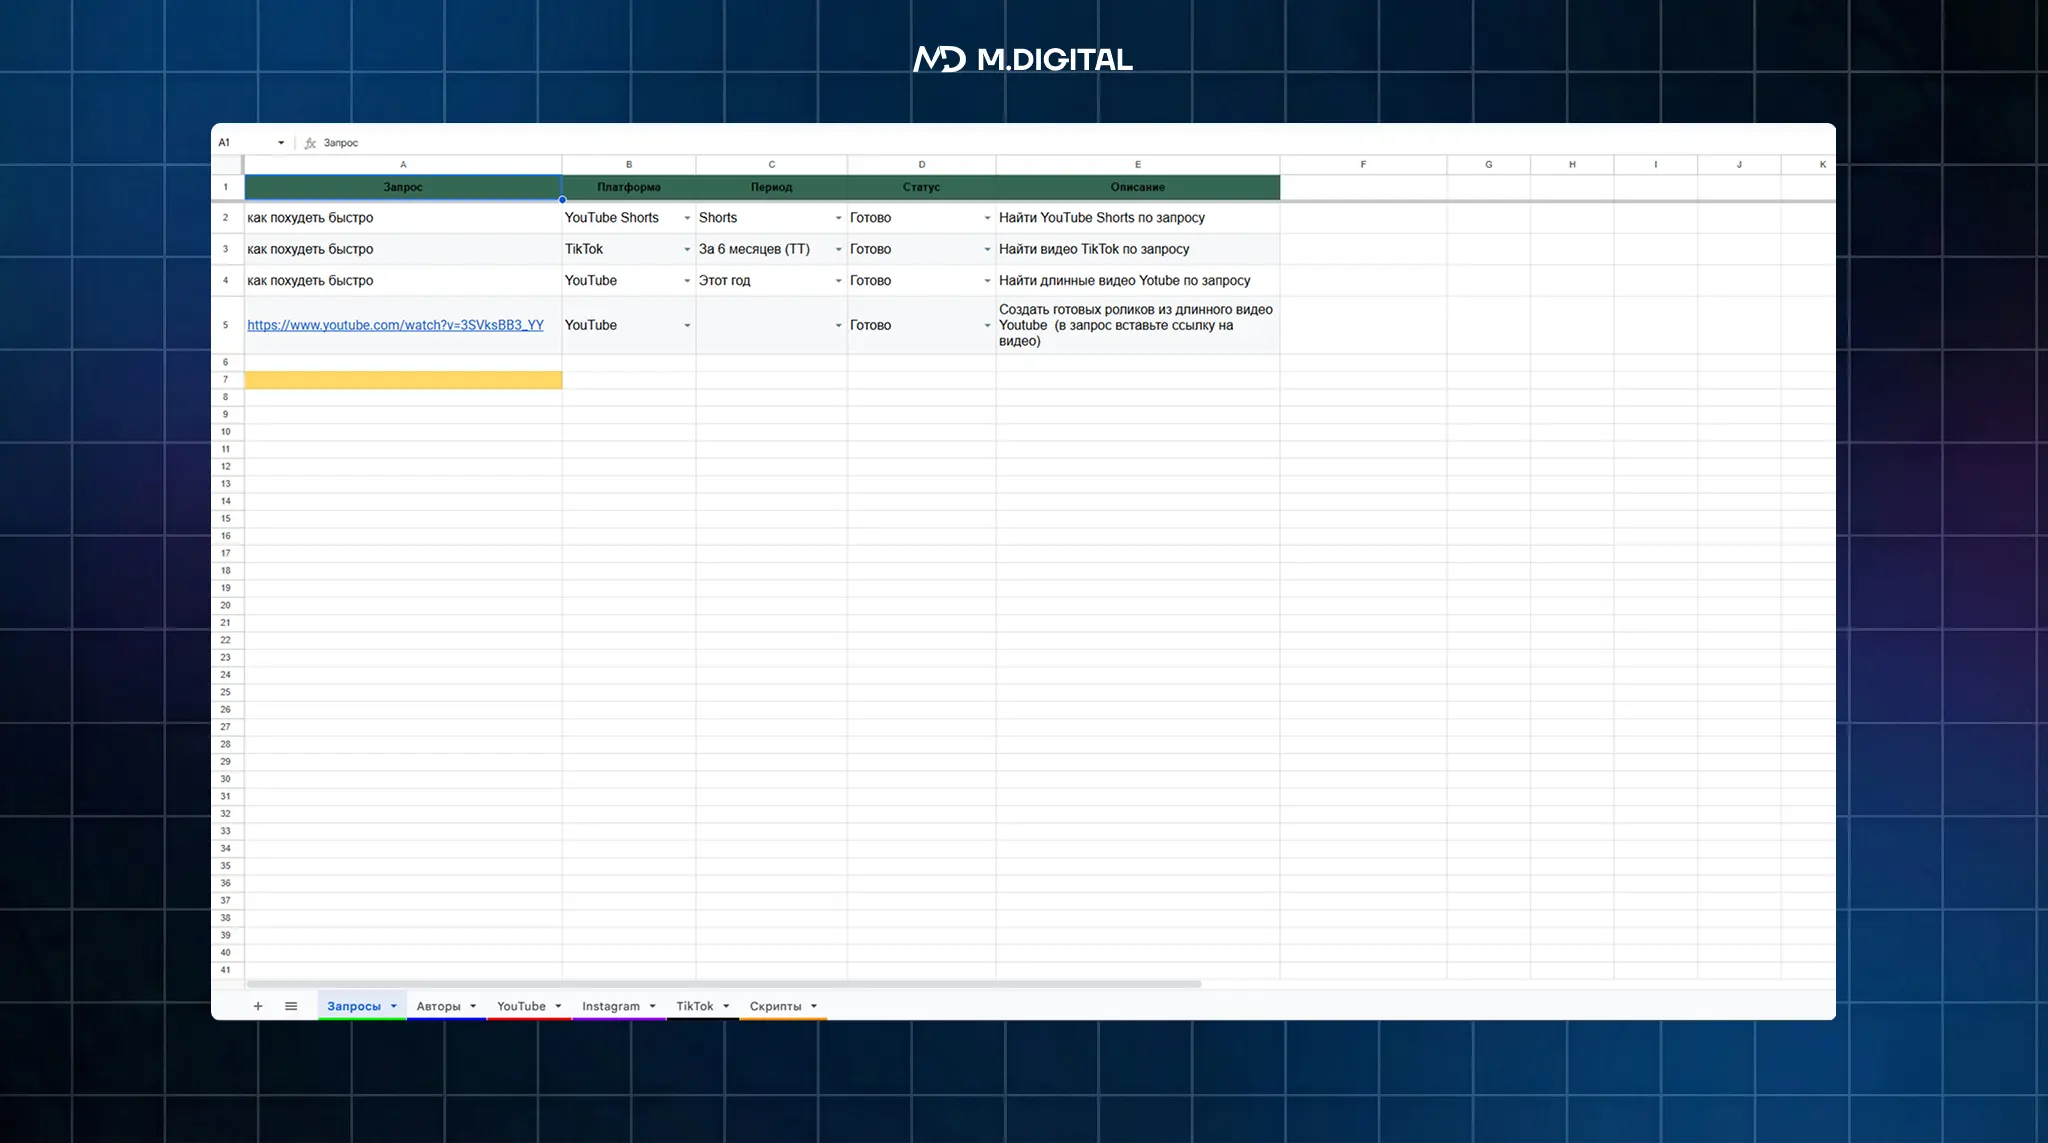Select the 'Описание' header cell

[x=1137, y=187]
